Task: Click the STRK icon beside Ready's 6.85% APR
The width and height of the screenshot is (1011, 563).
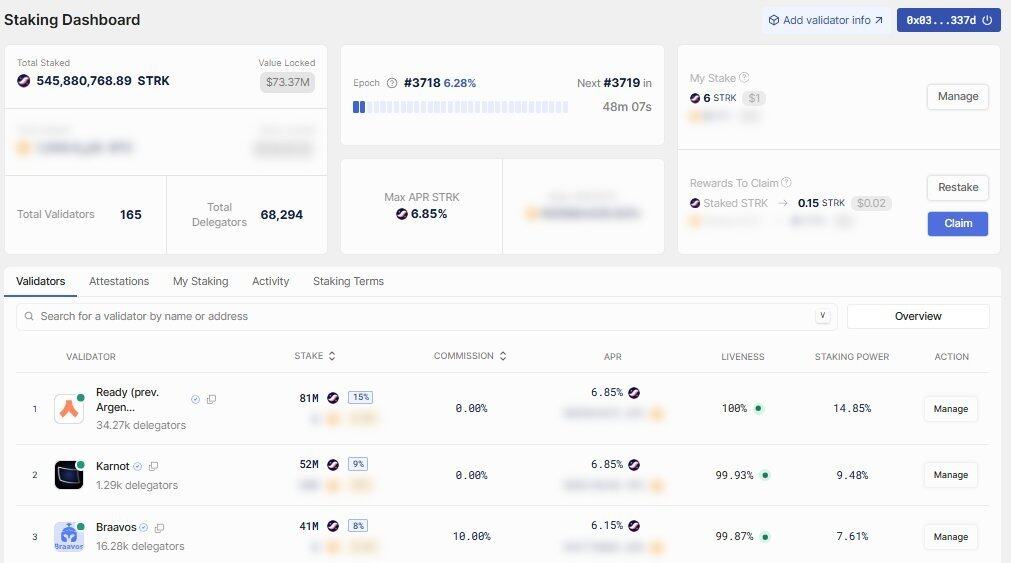Action: (634, 393)
